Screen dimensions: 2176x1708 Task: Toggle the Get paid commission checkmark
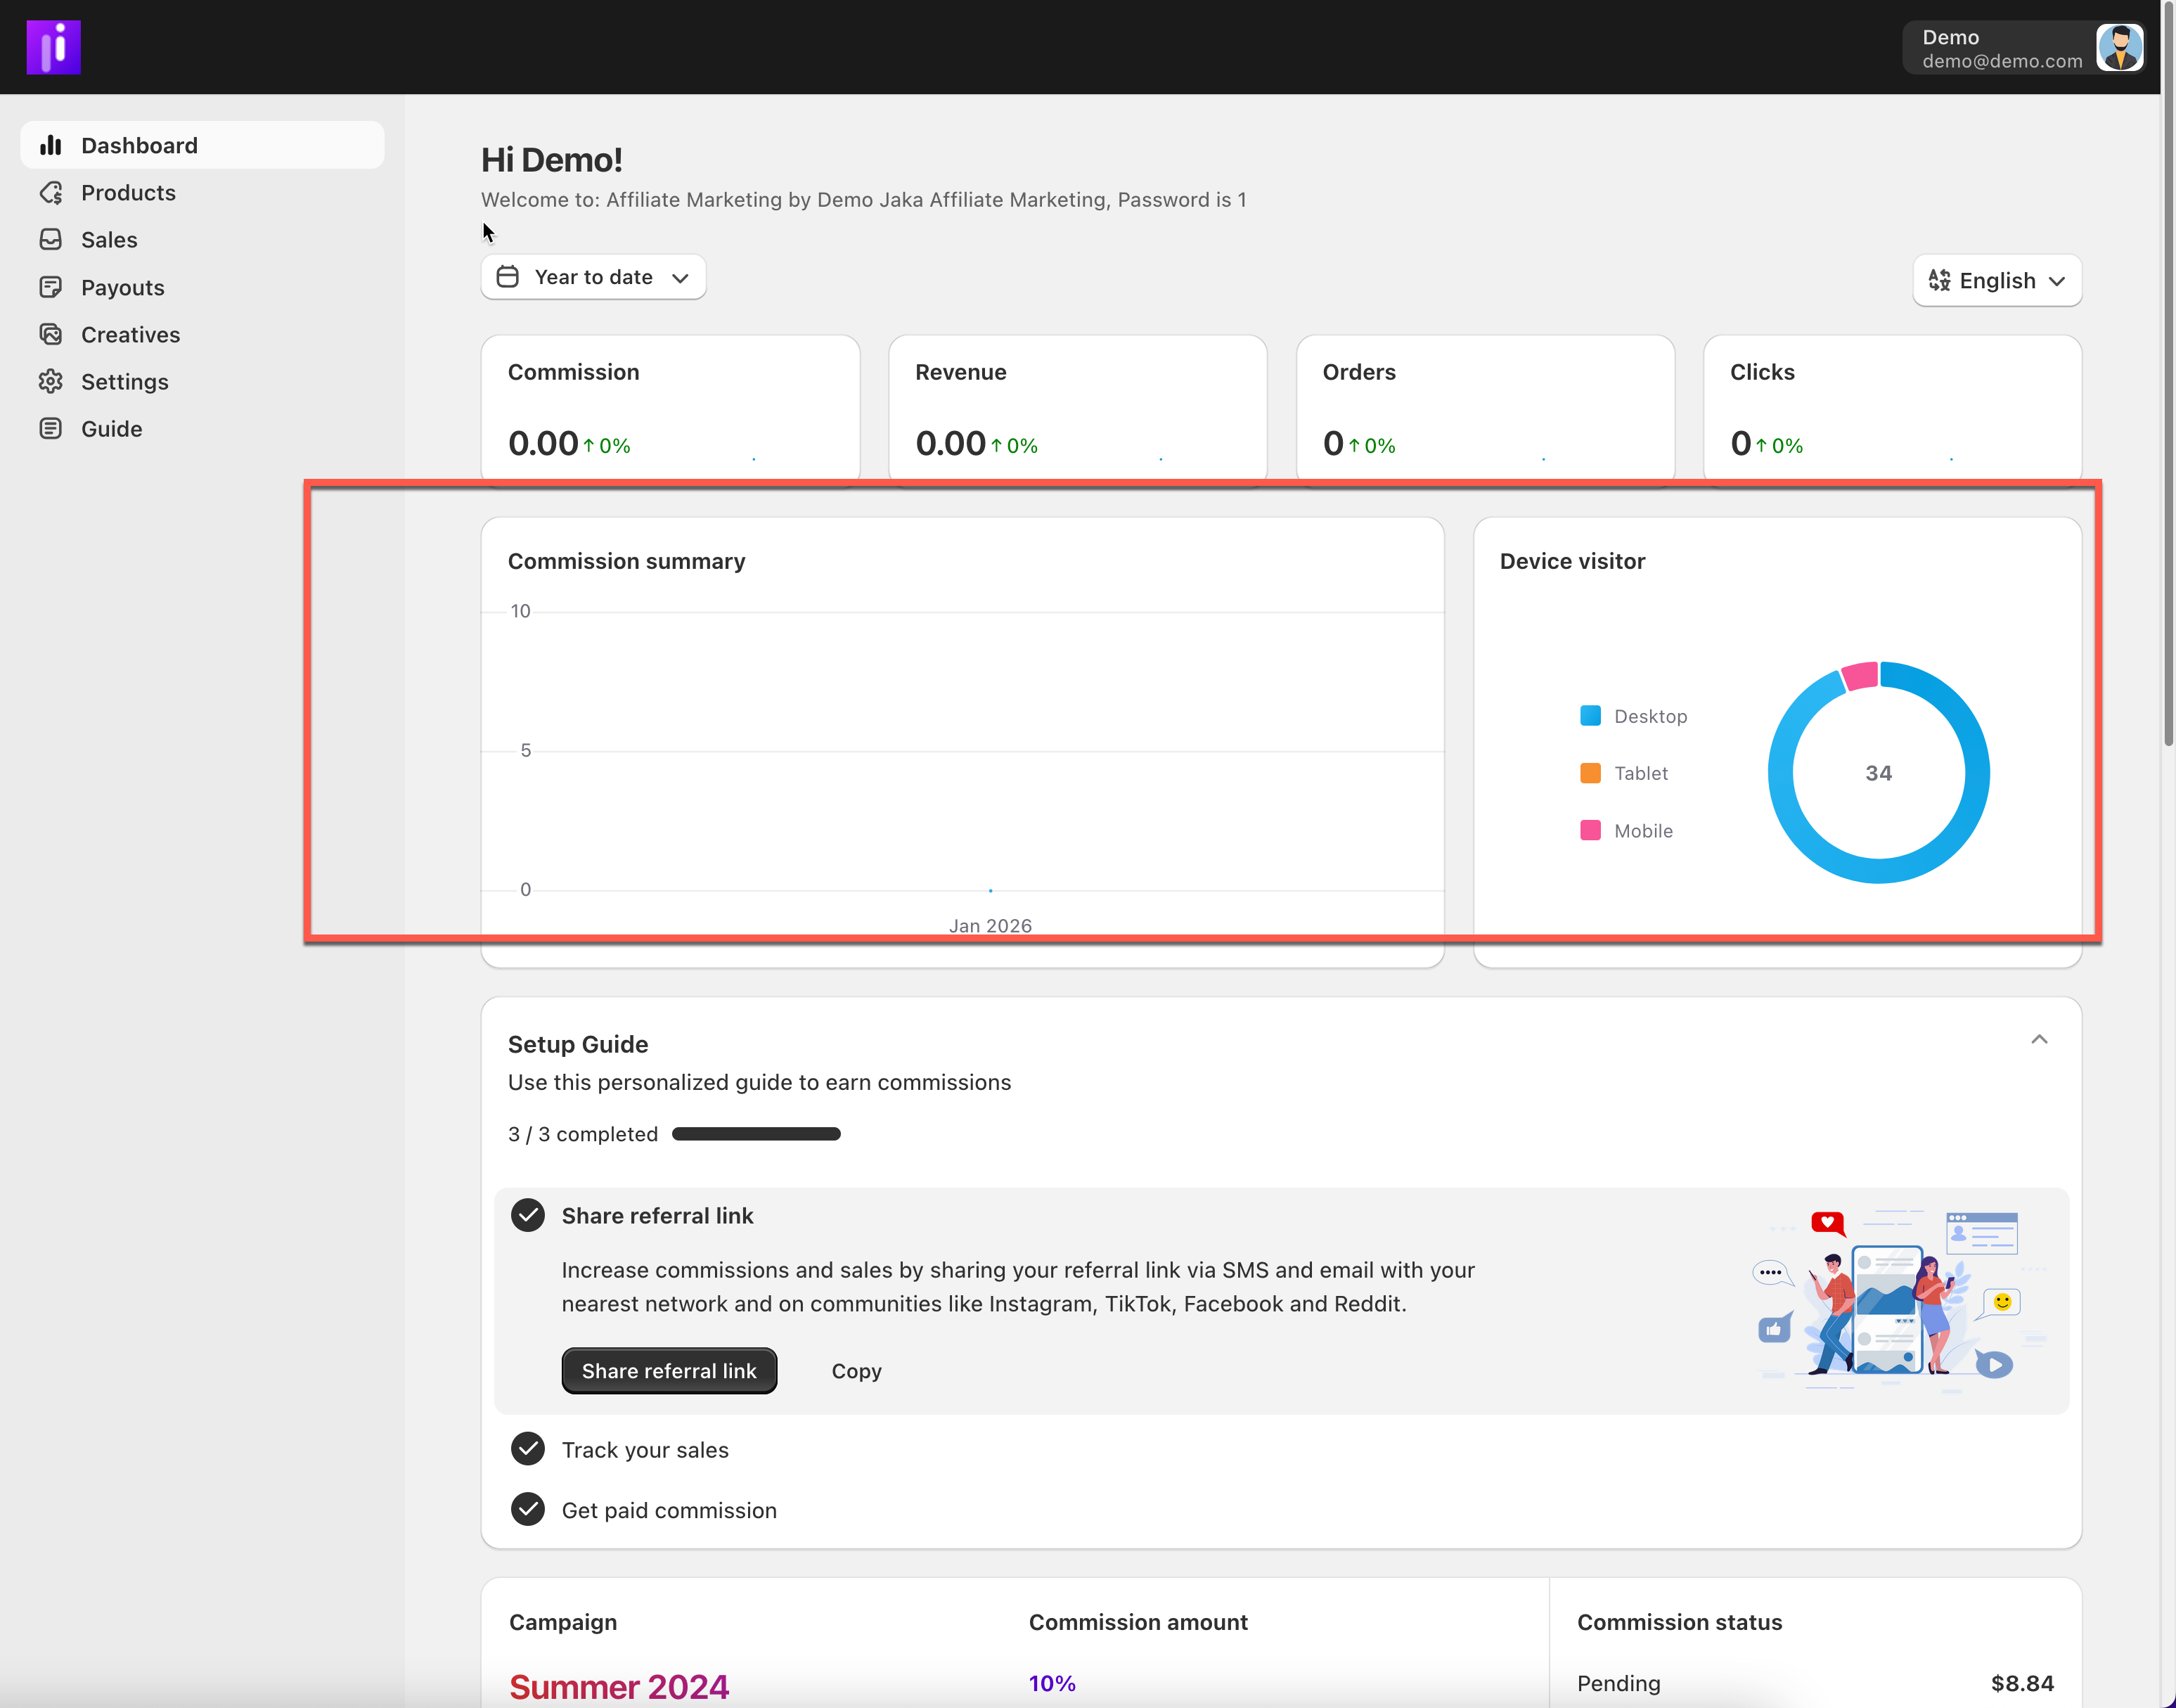528,1509
